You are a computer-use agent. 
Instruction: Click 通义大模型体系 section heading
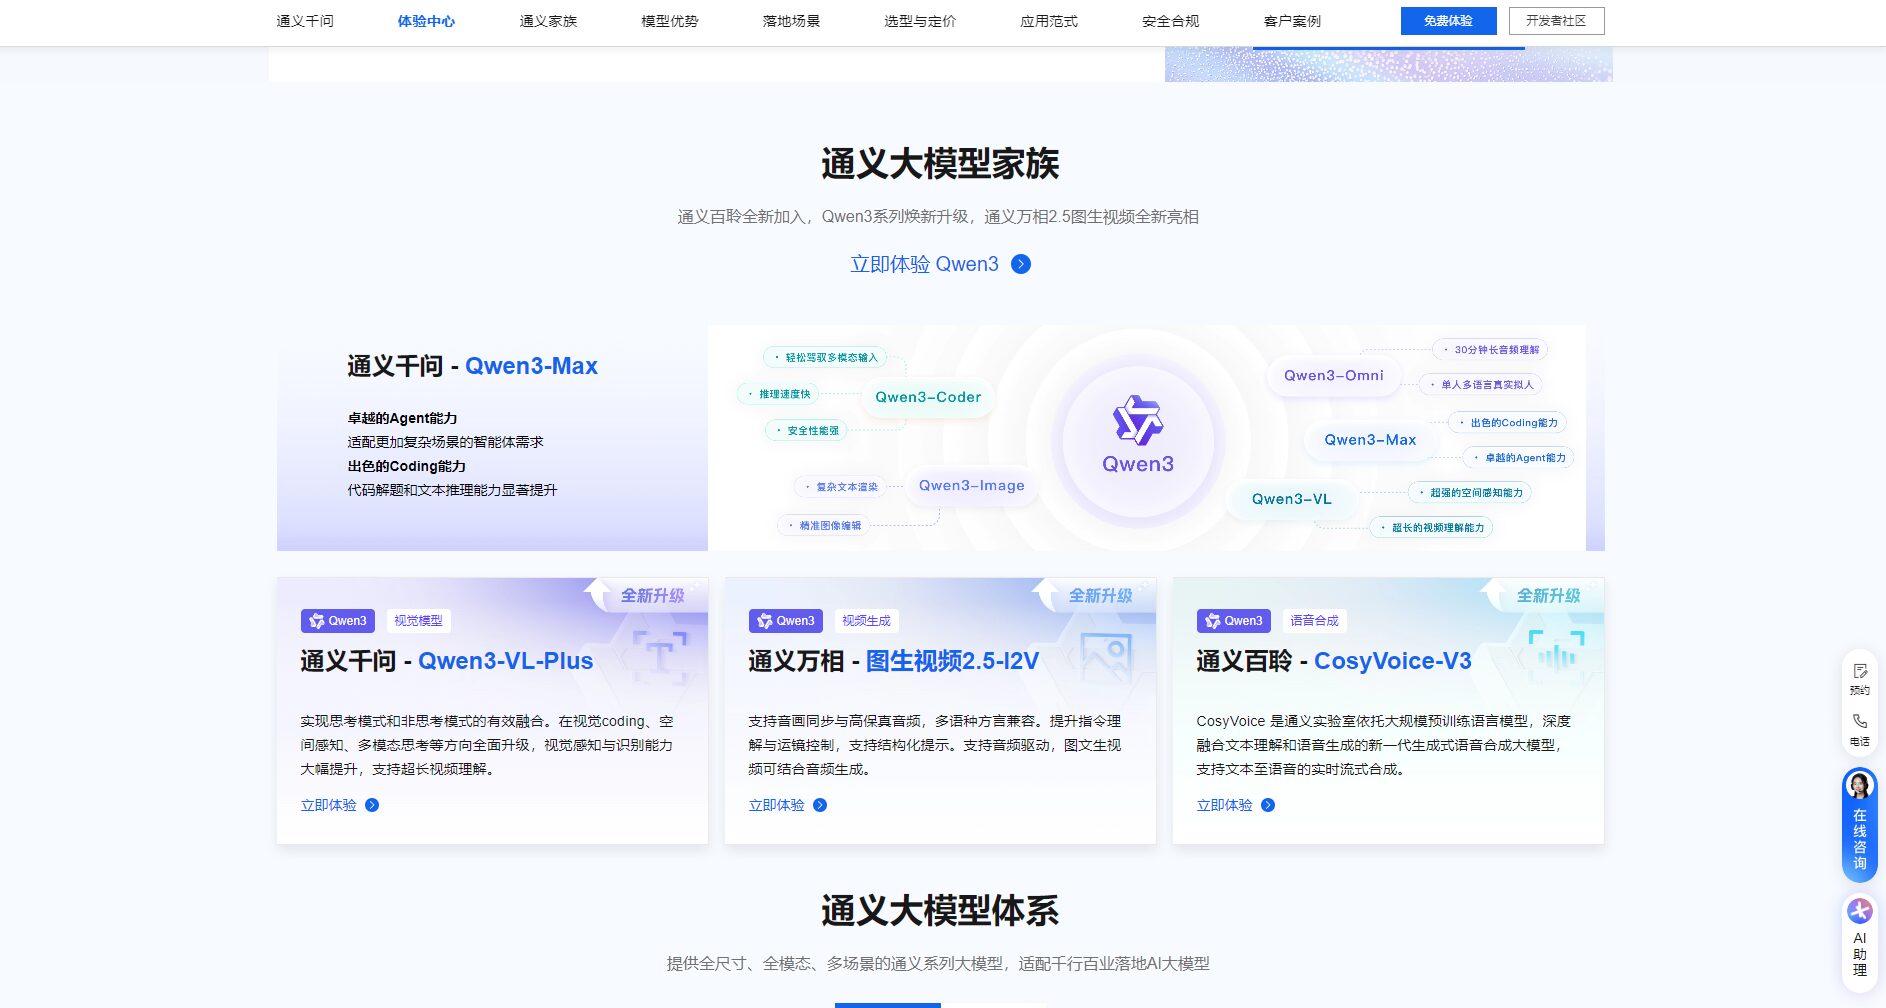click(940, 911)
